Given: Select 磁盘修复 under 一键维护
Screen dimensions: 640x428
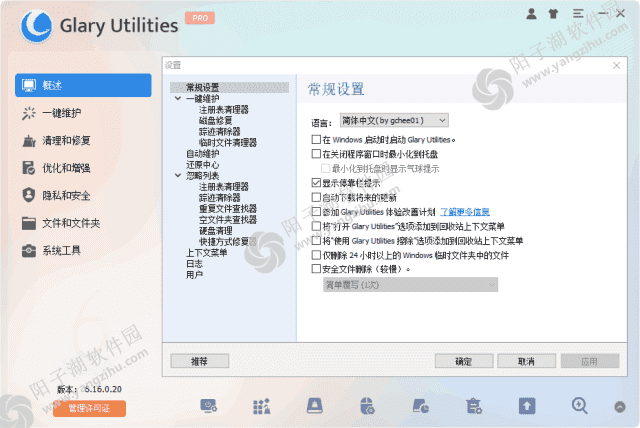Looking at the screenshot, I should point(215,120).
